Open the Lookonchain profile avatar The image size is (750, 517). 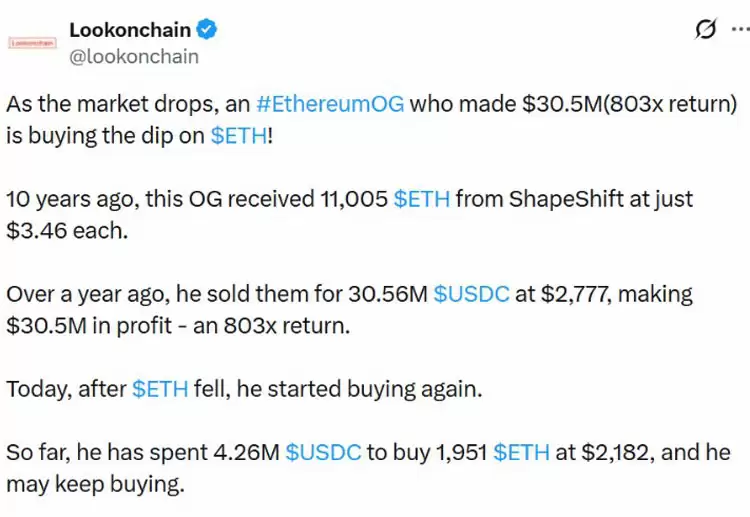(32, 43)
